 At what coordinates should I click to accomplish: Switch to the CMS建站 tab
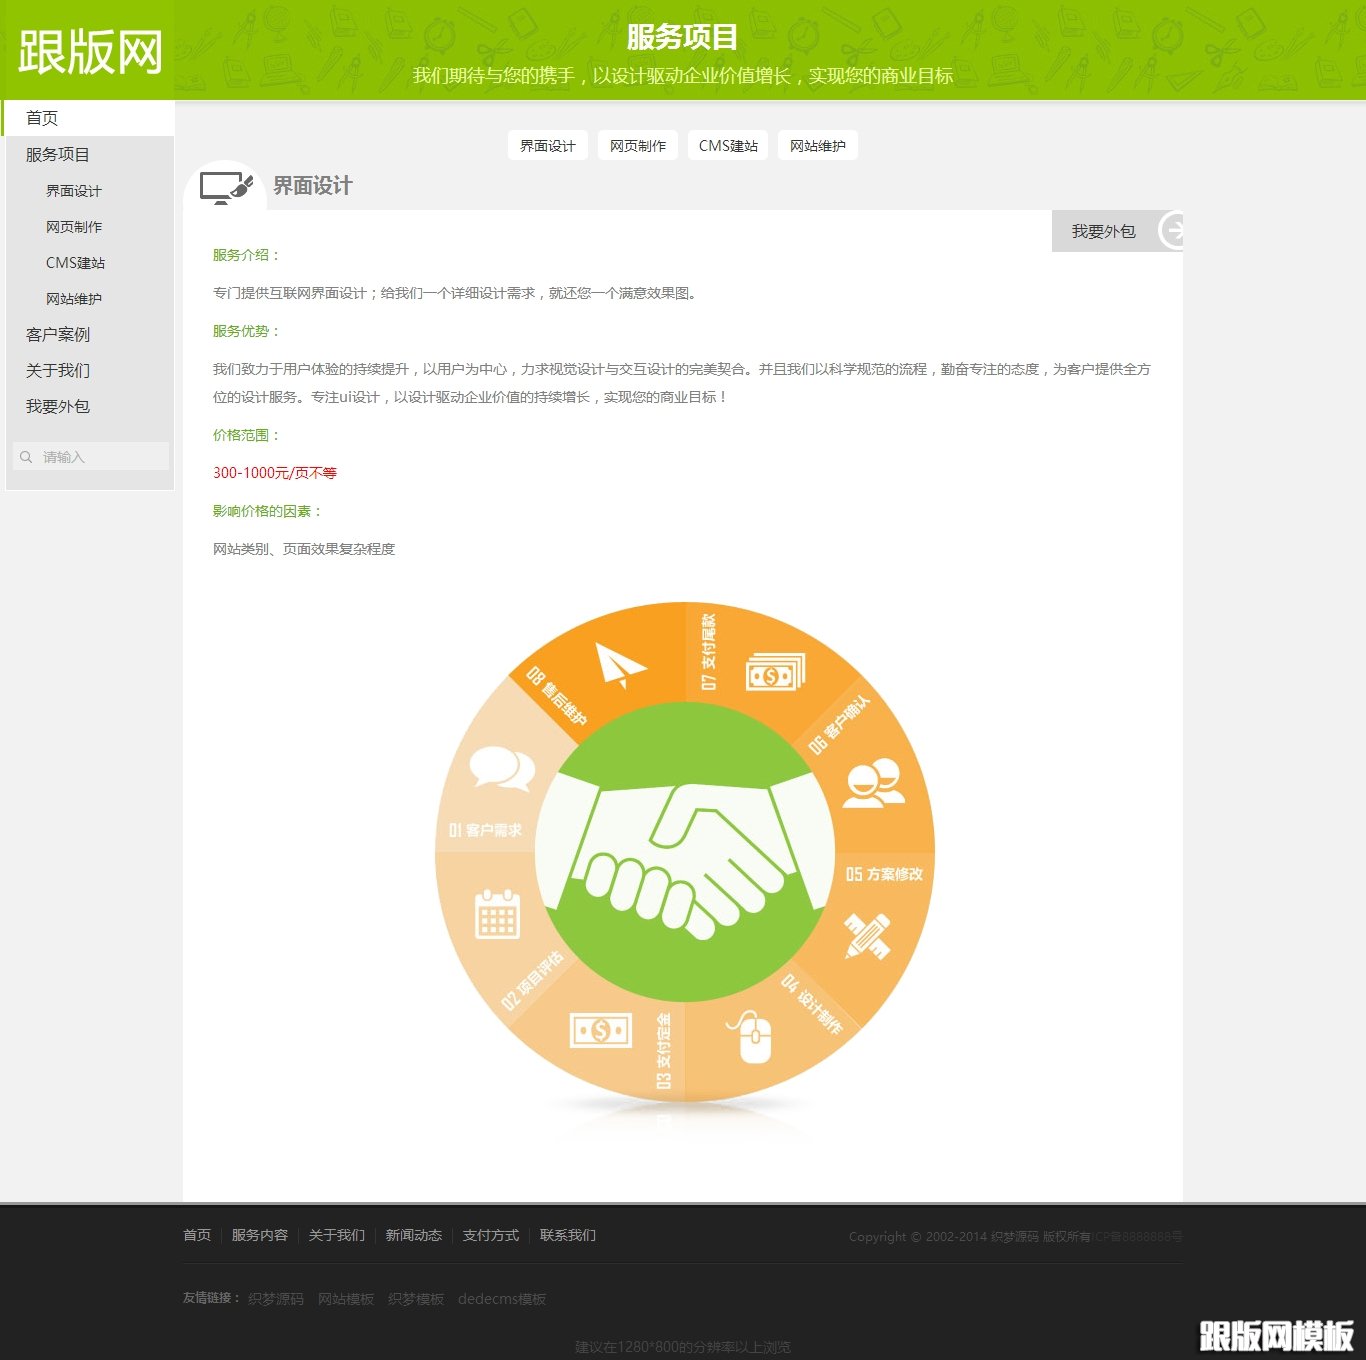tap(727, 145)
